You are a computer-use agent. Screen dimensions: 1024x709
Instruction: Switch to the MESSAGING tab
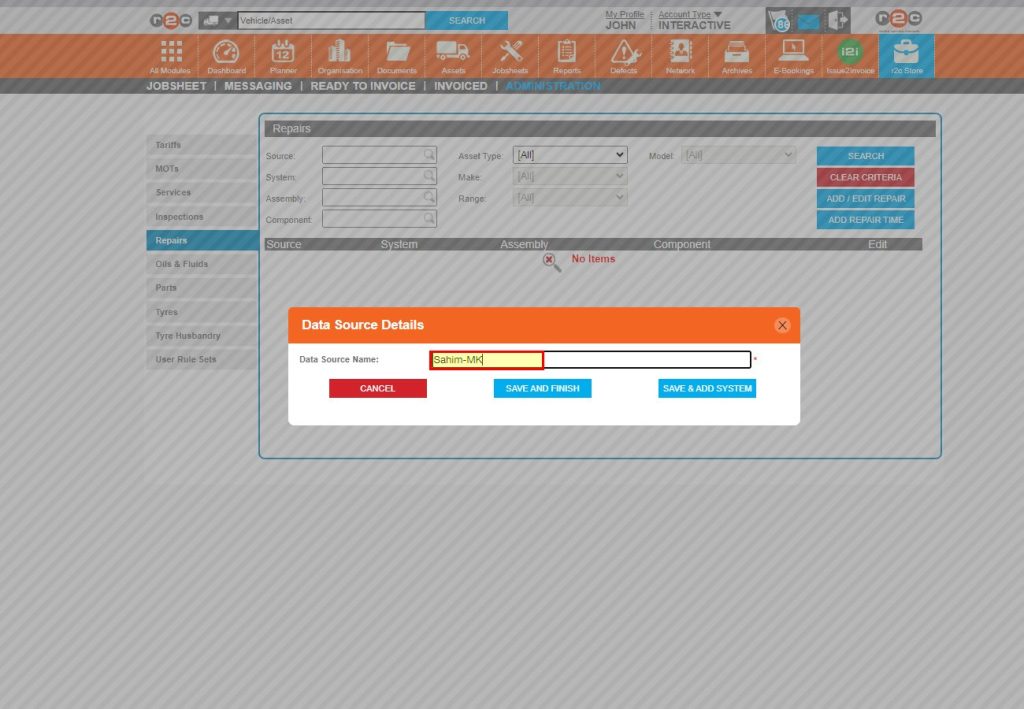(x=258, y=86)
